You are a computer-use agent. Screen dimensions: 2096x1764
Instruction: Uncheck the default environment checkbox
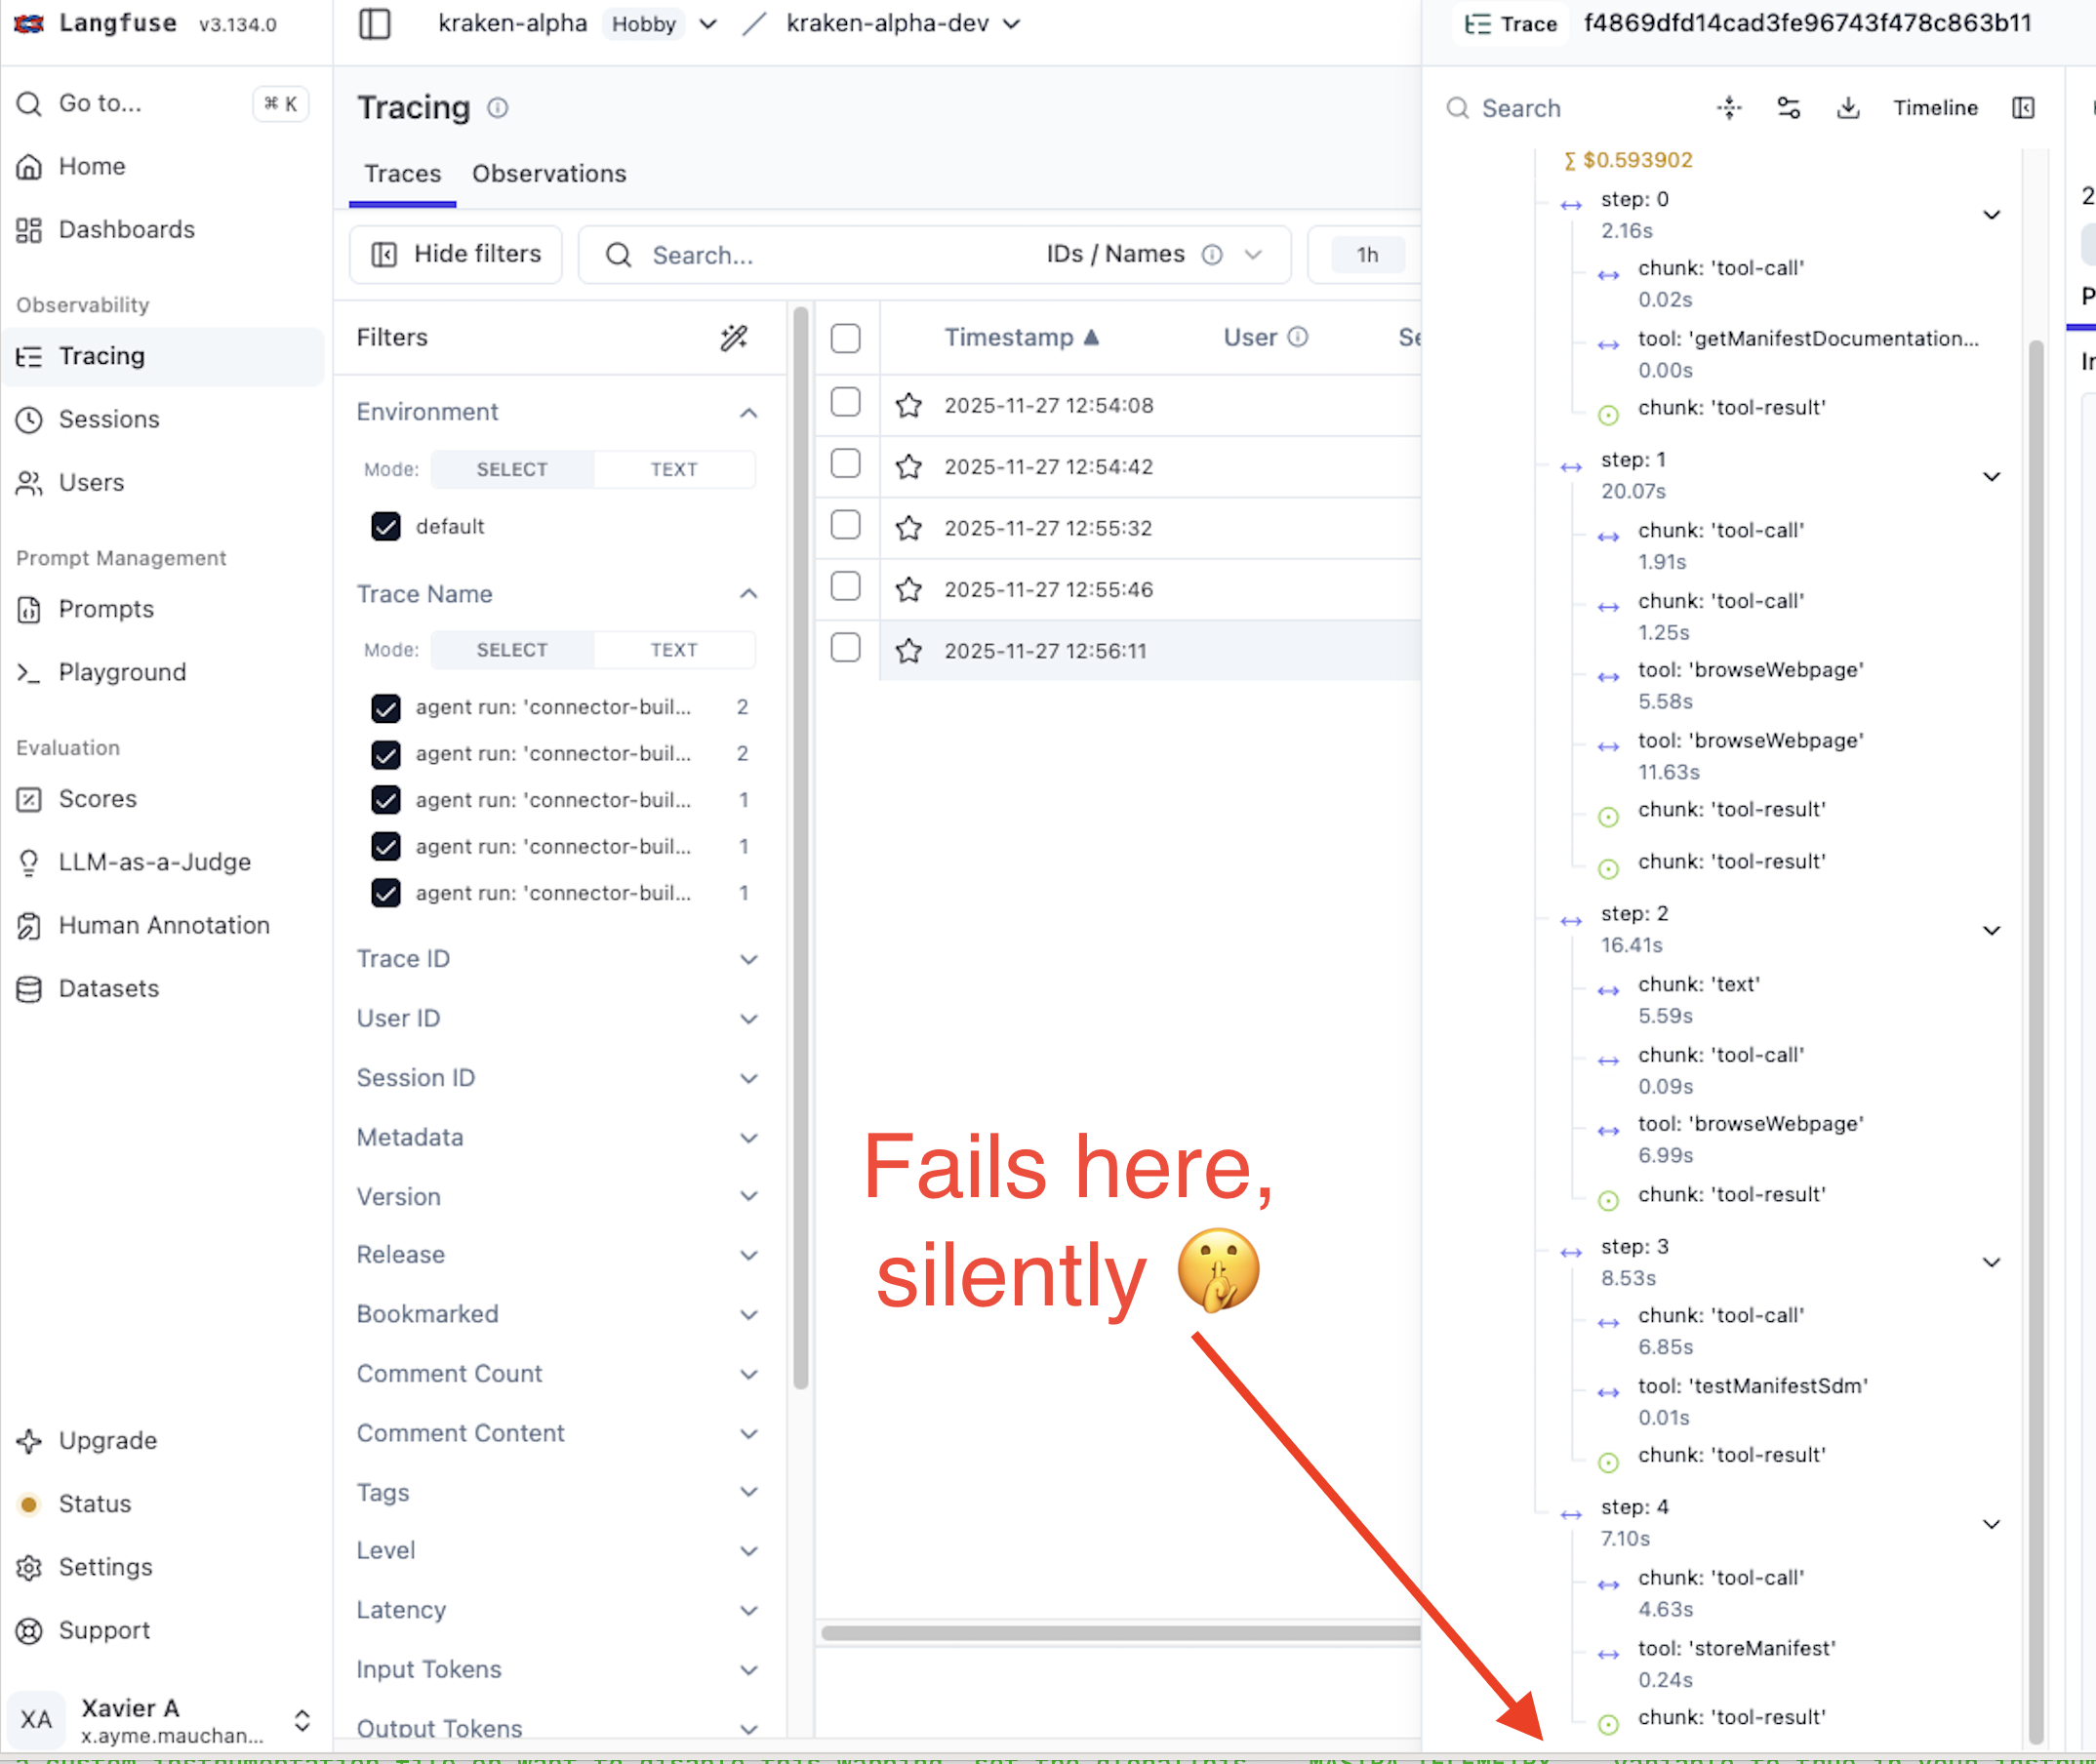(386, 526)
